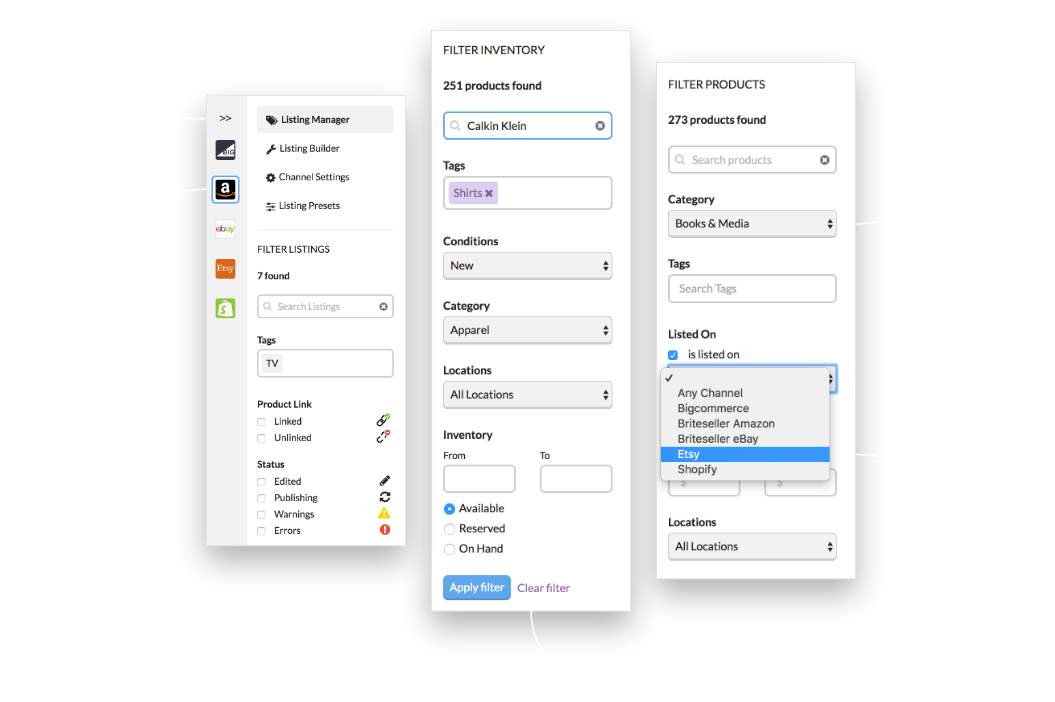Clear the Calkin Klein search text

point(600,126)
